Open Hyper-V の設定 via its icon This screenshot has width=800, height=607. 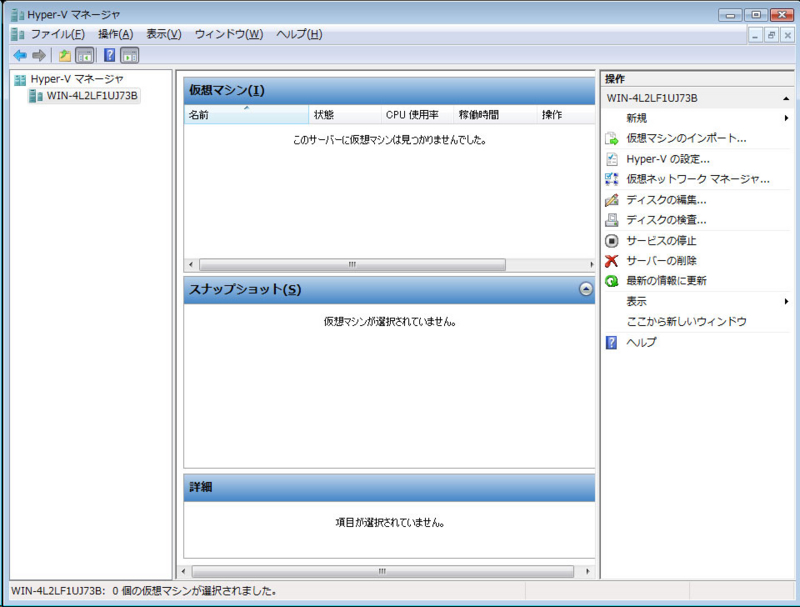612,160
